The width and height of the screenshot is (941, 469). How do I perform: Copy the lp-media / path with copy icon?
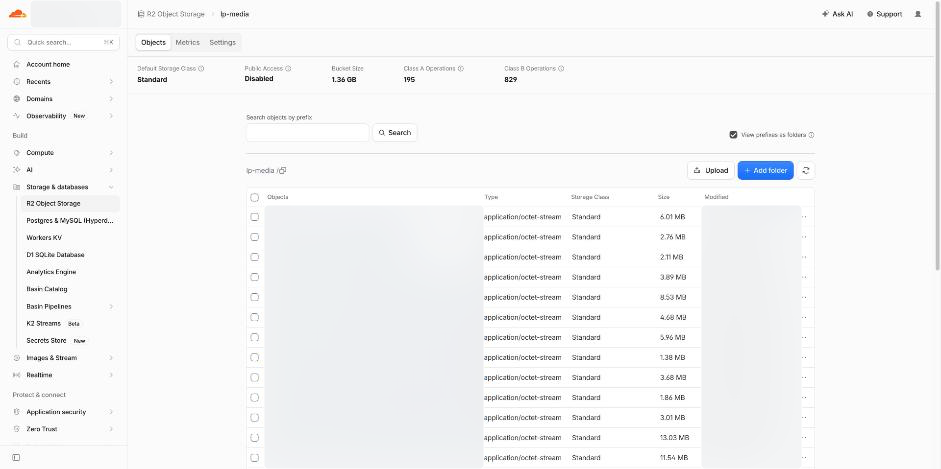tap(283, 170)
